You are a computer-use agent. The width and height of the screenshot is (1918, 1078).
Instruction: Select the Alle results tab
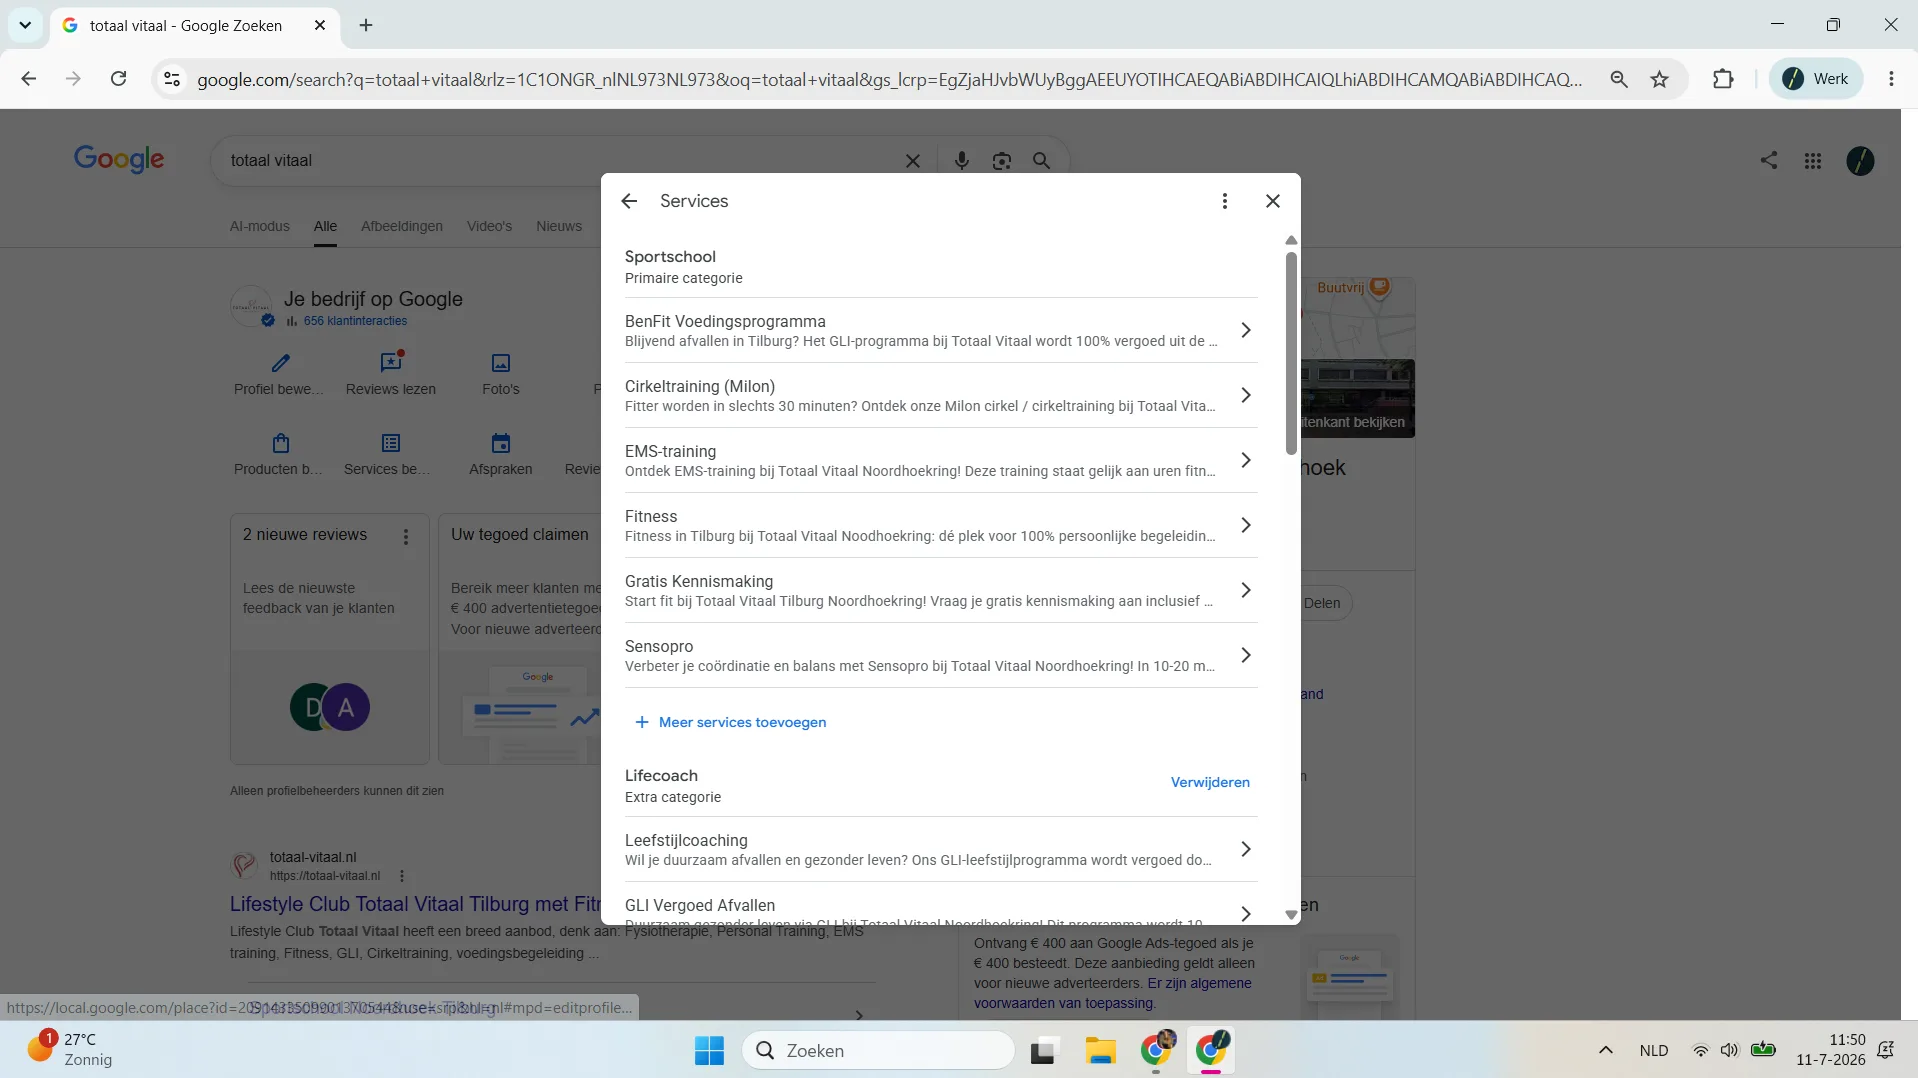[325, 226]
